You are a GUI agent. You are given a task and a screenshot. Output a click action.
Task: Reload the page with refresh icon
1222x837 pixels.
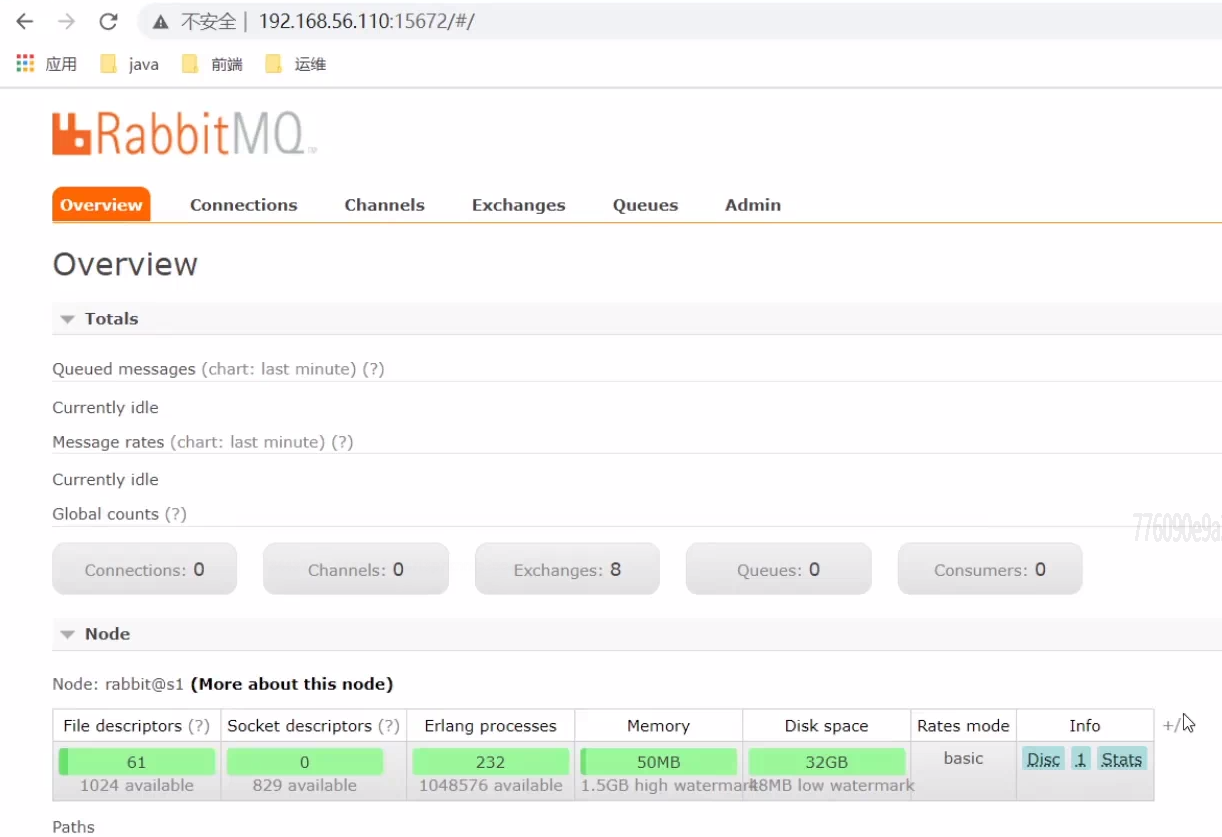(x=108, y=21)
